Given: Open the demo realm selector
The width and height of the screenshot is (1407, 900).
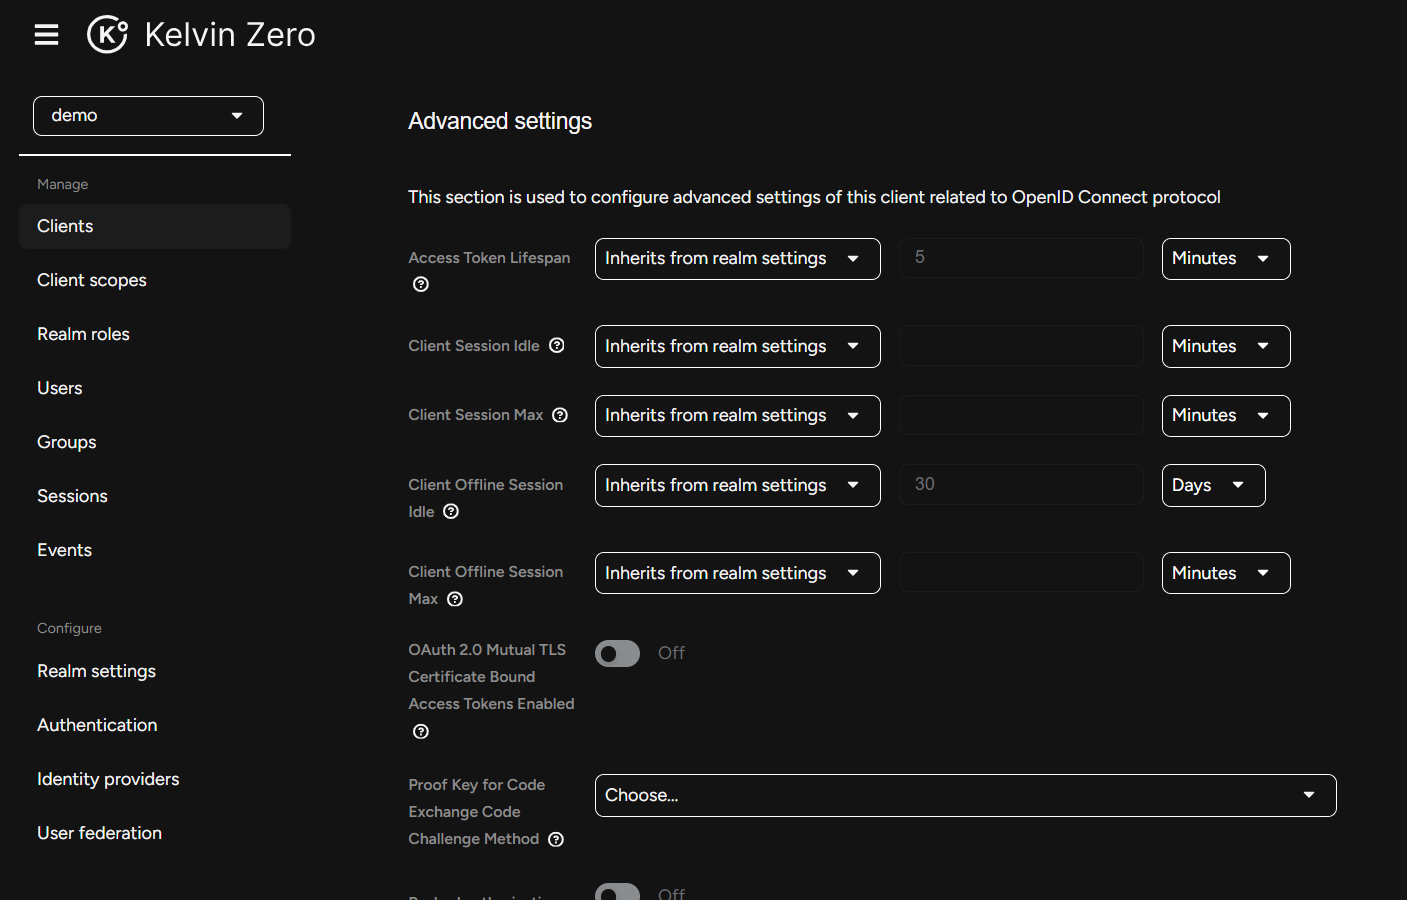Looking at the screenshot, I should [148, 115].
